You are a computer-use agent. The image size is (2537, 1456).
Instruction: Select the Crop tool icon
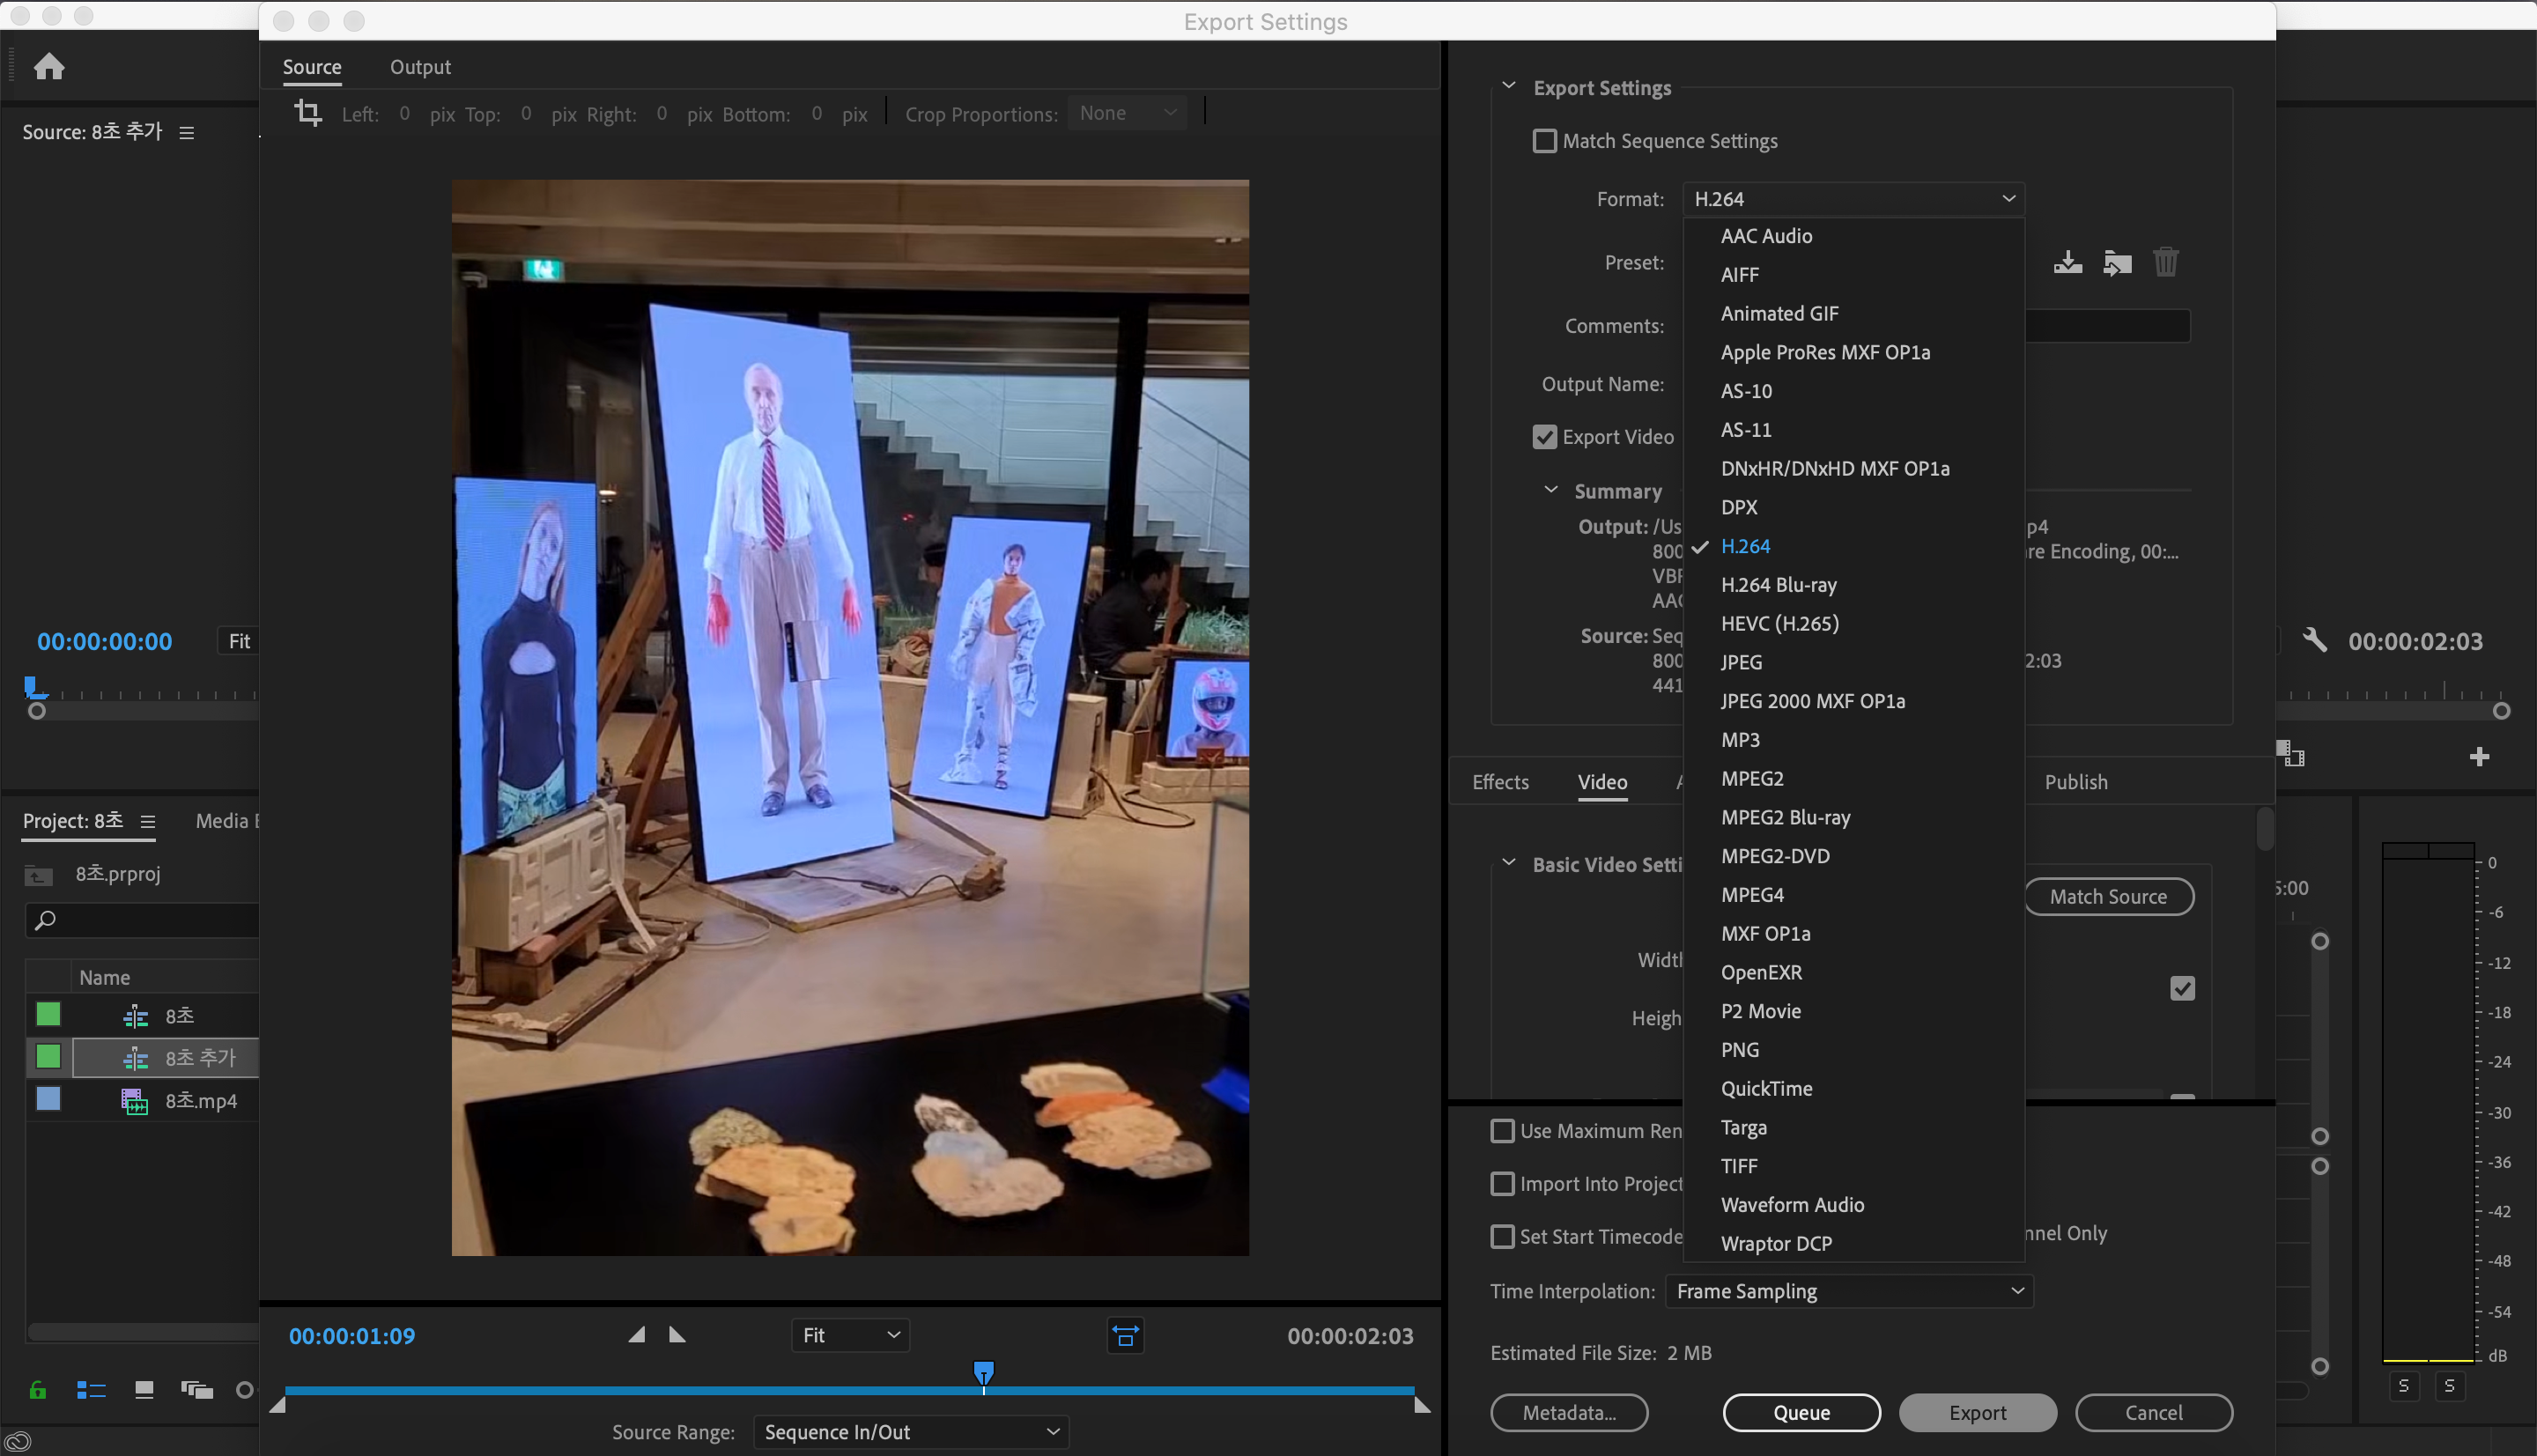308,113
